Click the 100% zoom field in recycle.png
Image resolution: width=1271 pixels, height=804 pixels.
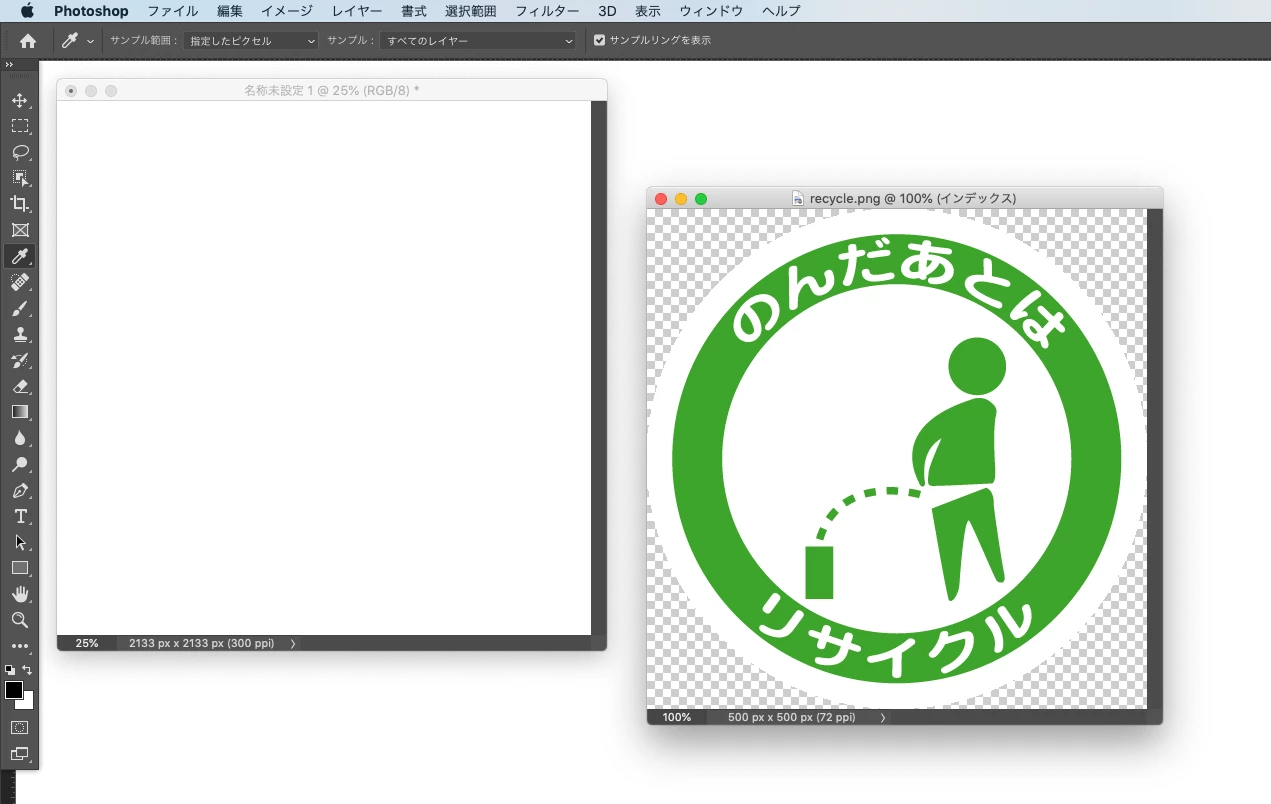[x=677, y=718]
